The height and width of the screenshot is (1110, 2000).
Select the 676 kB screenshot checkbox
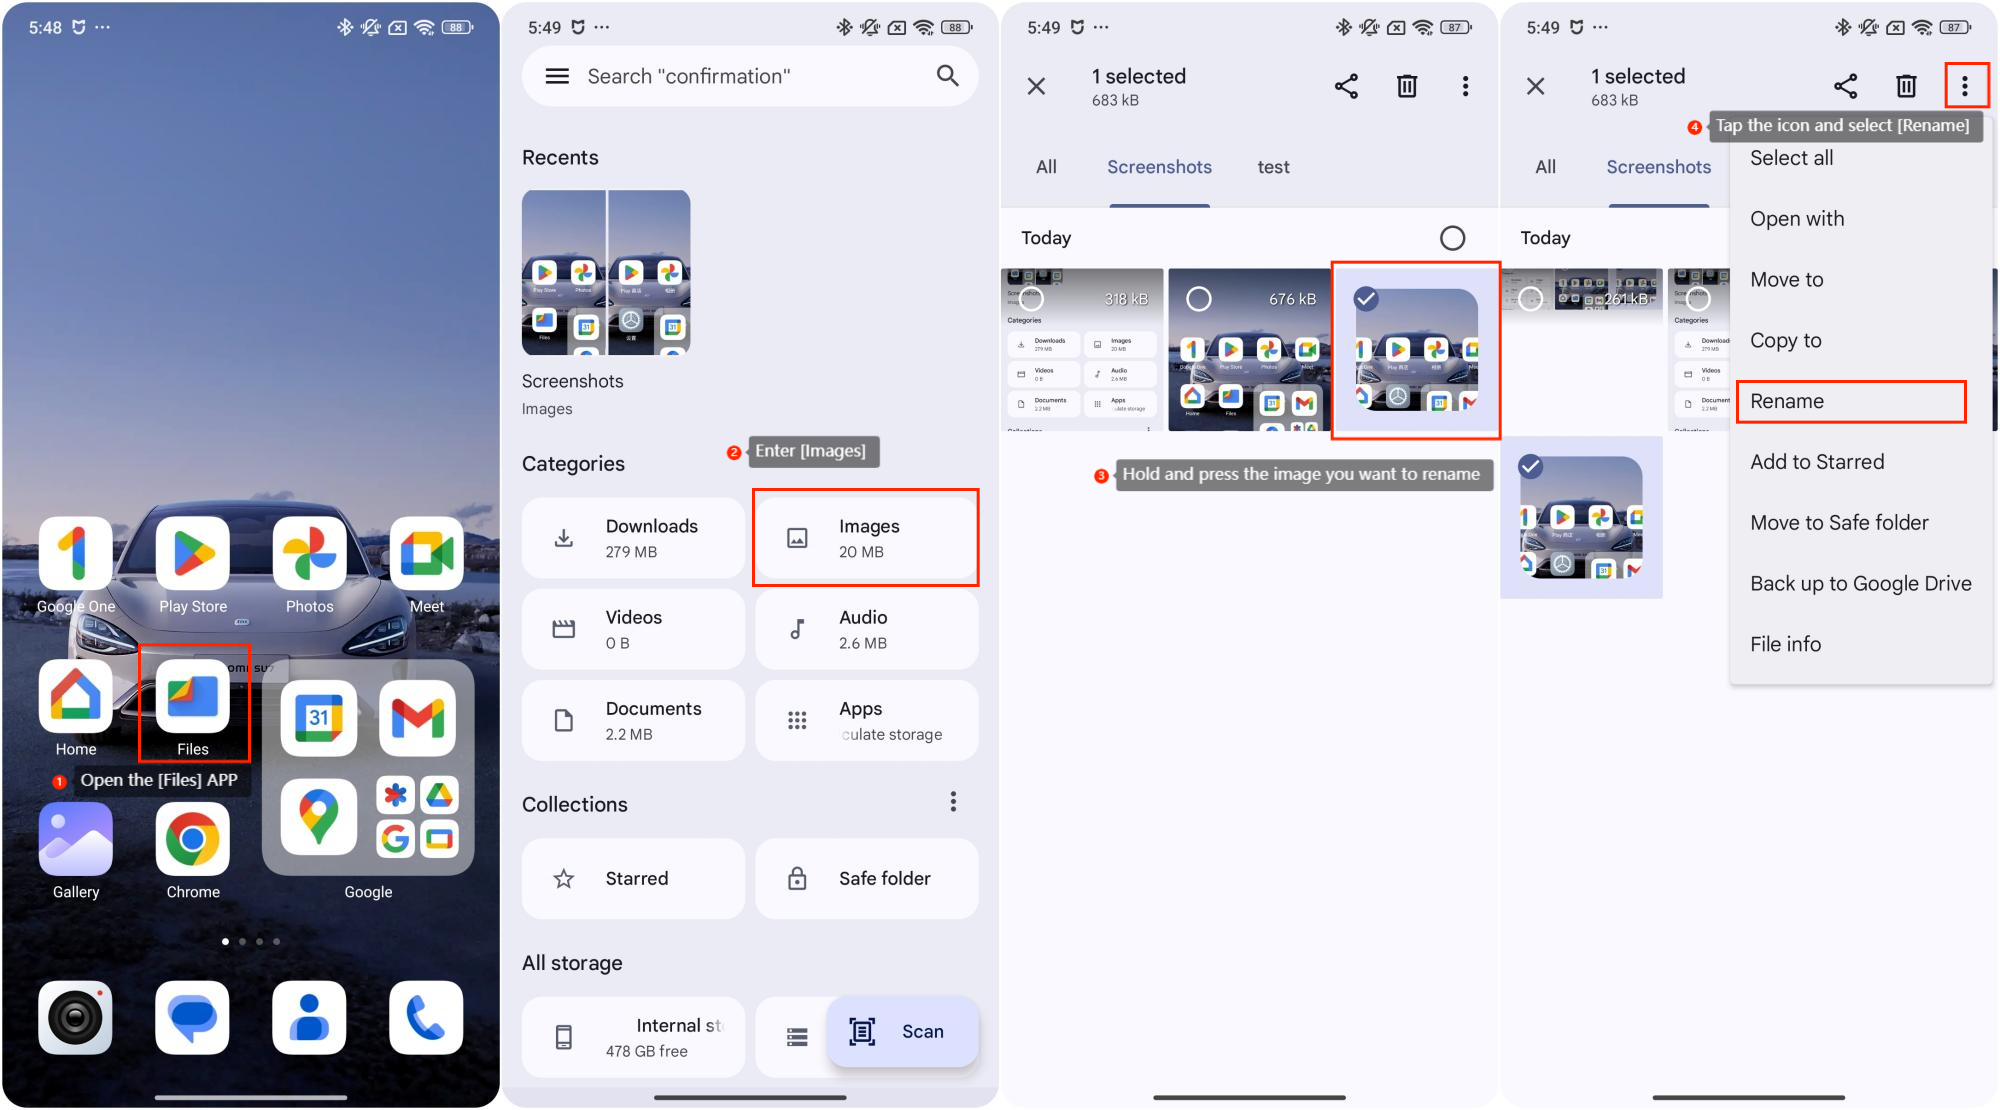(1198, 299)
